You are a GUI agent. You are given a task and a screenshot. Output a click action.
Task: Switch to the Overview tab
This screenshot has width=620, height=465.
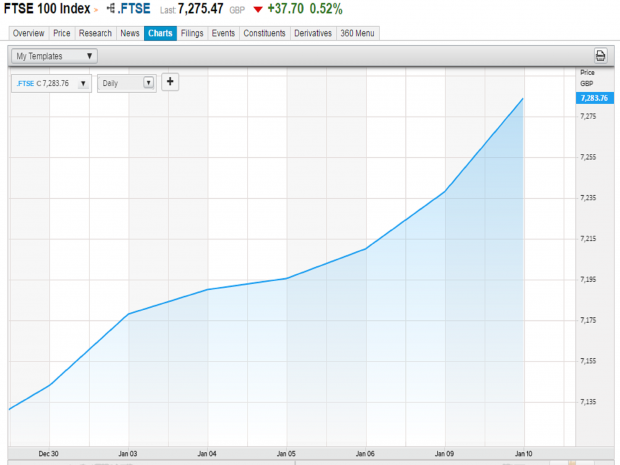pyautogui.click(x=28, y=33)
